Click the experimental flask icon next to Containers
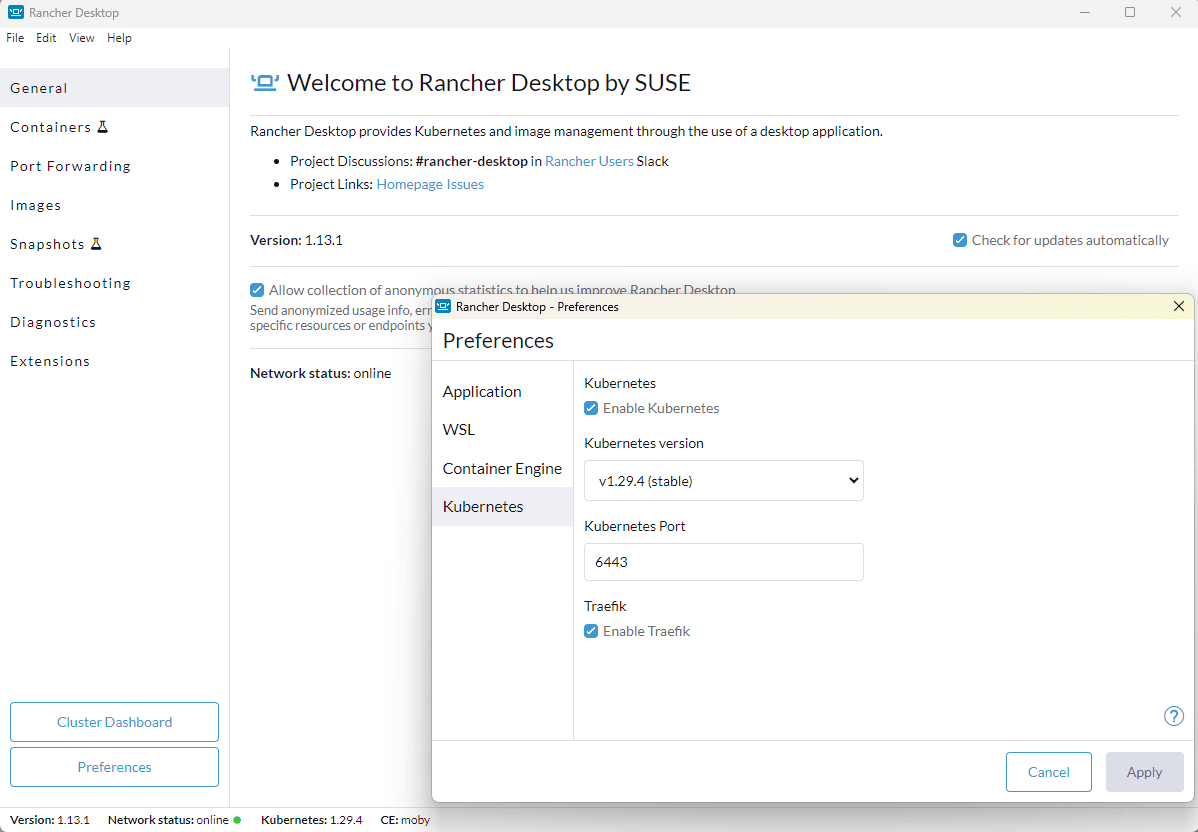The image size is (1198, 832). click(102, 127)
